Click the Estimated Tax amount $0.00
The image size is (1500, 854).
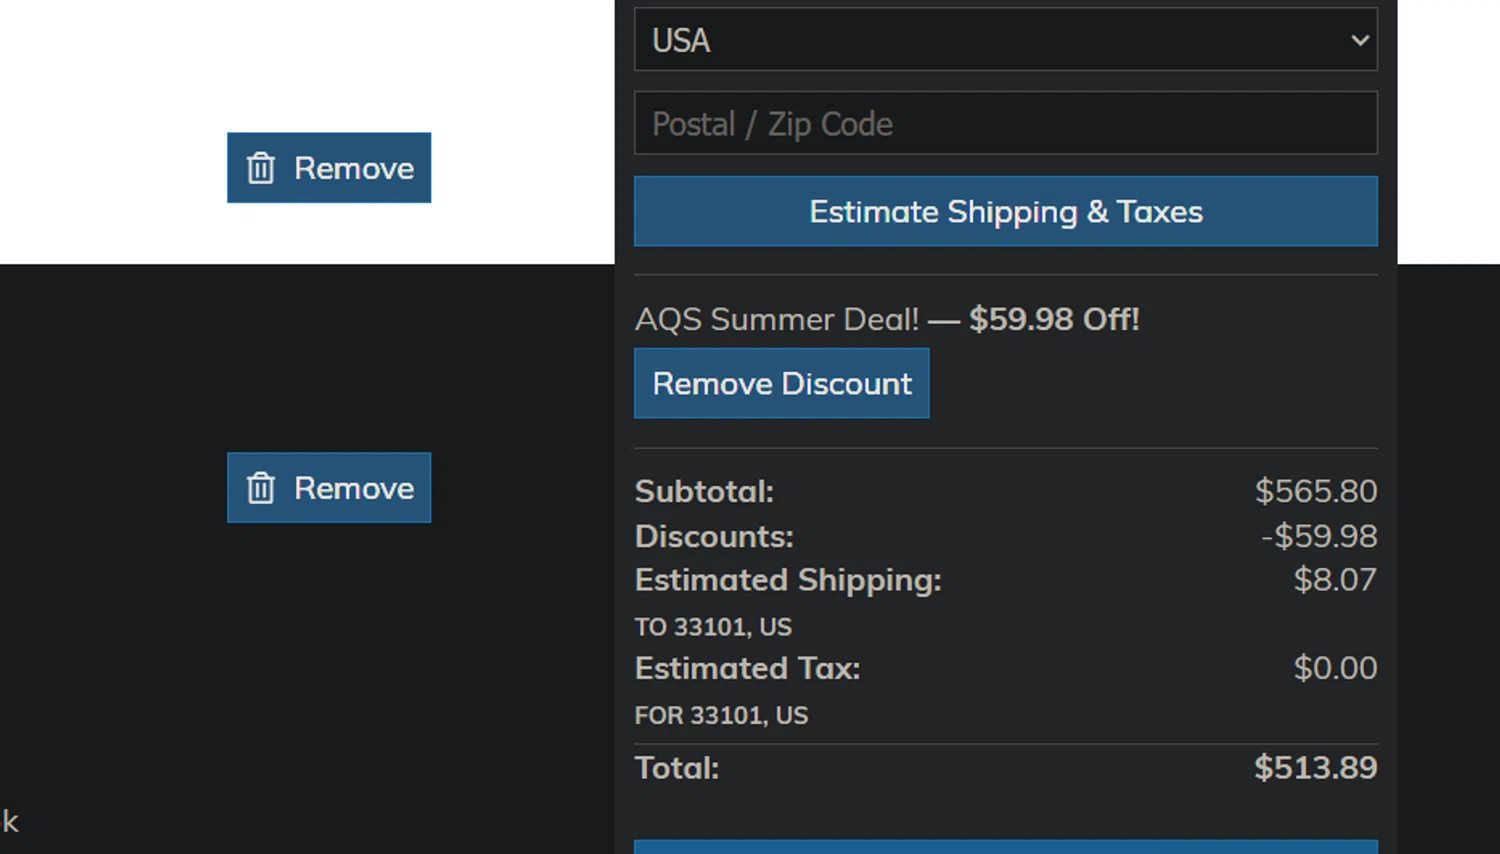click(1335, 667)
